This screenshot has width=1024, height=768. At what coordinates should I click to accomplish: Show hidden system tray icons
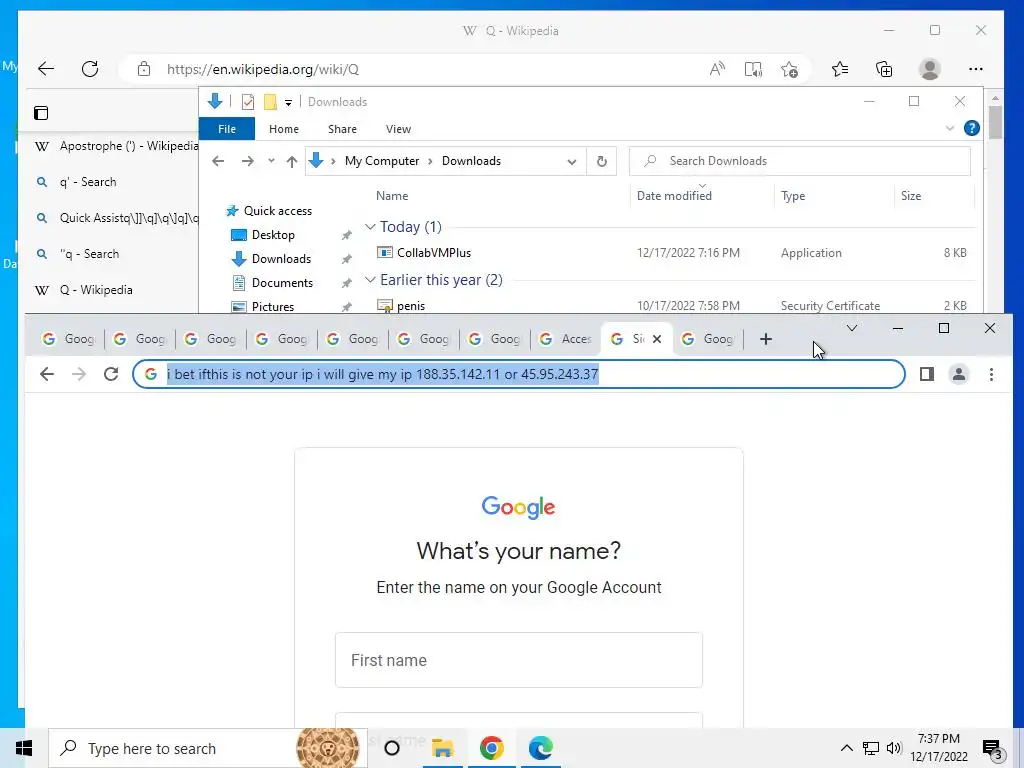pyautogui.click(x=846, y=748)
